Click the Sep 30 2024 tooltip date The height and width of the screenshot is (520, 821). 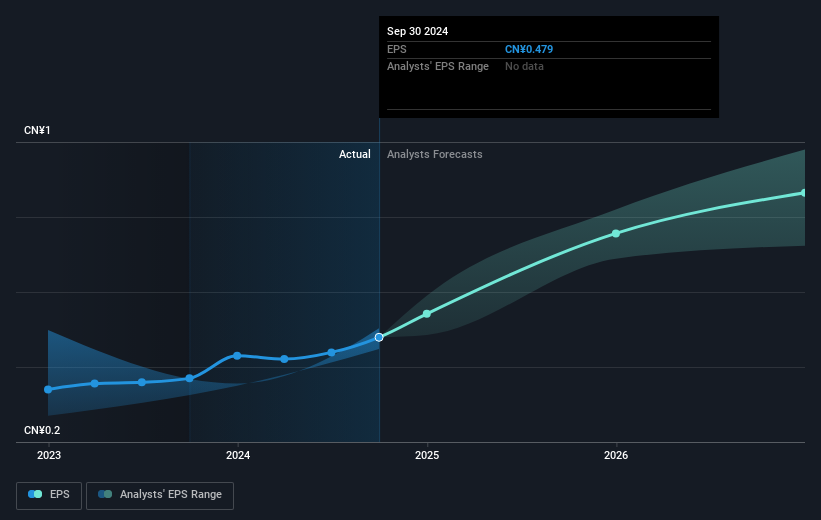(417, 31)
